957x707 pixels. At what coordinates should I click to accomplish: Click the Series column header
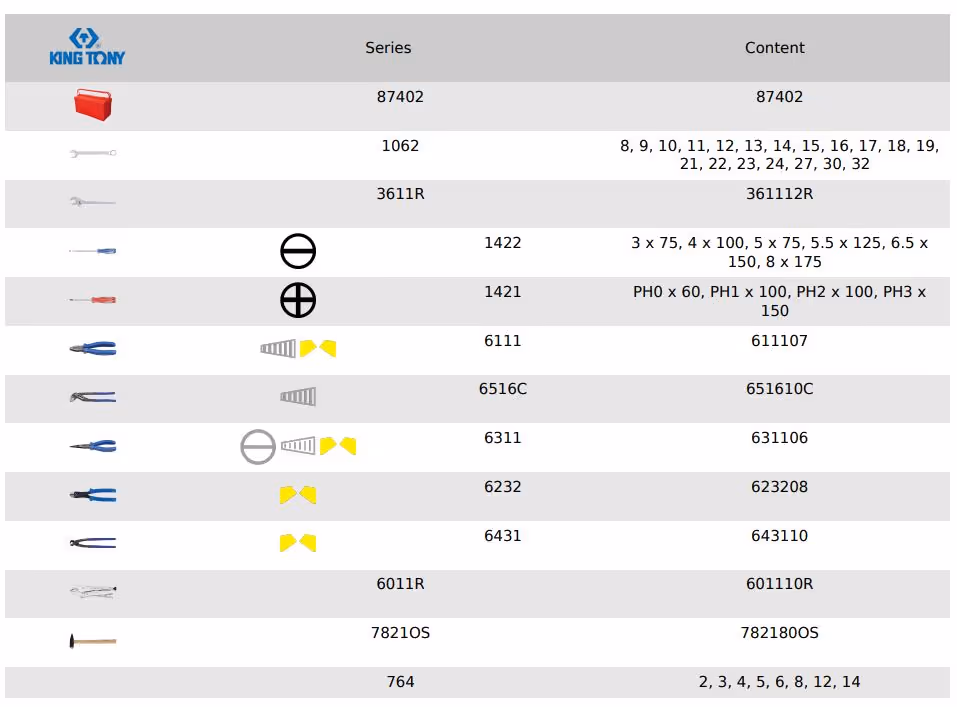(x=388, y=48)
